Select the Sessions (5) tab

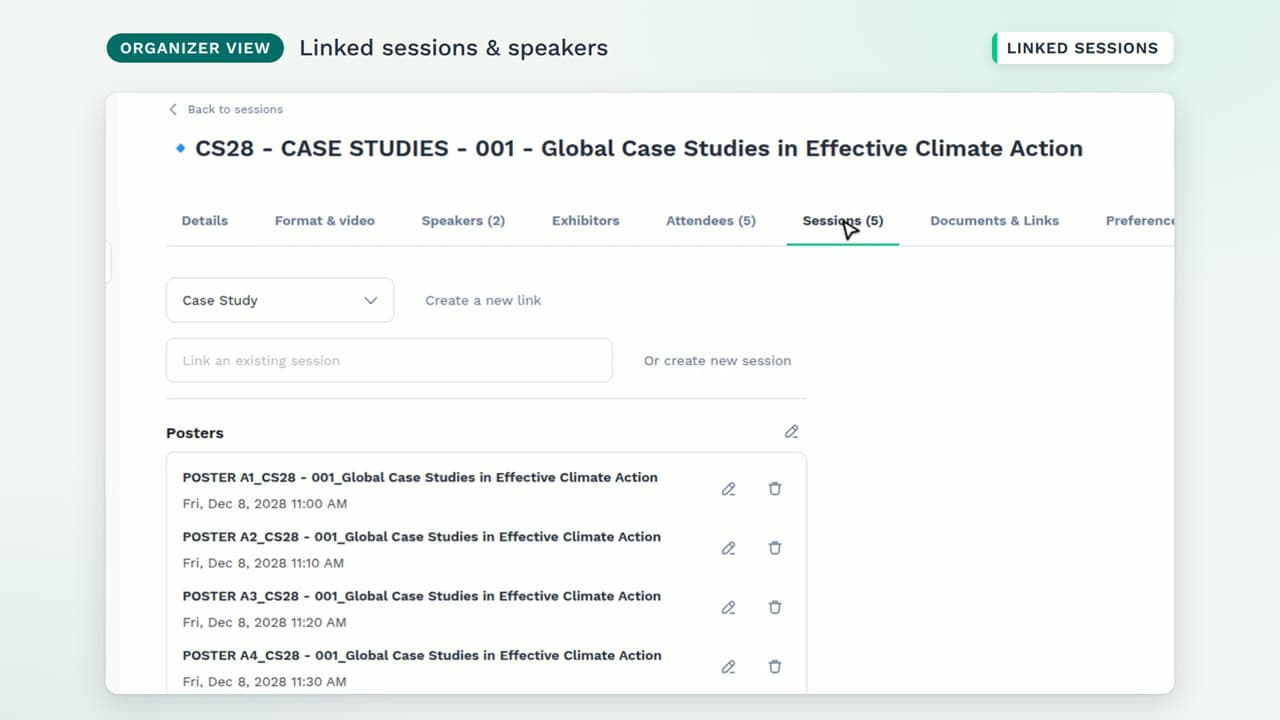pos(843,220)
